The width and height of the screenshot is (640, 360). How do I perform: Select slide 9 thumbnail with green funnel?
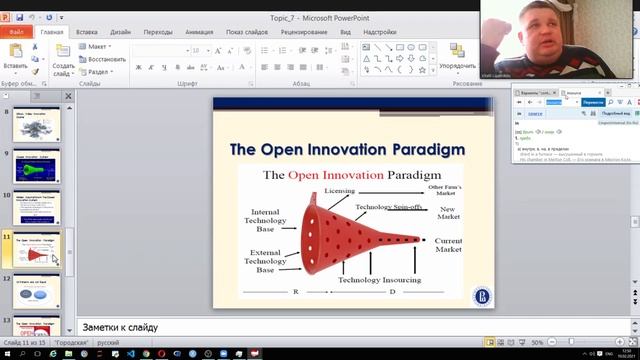pos(37,166)
